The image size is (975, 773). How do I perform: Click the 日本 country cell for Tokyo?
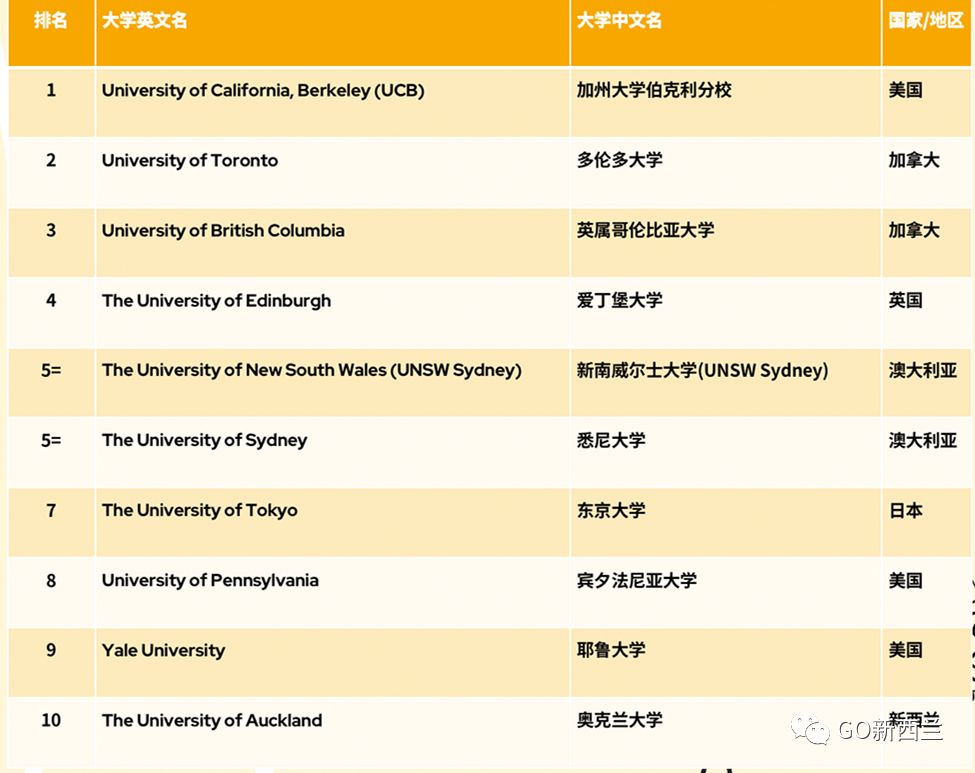point(905,510)
